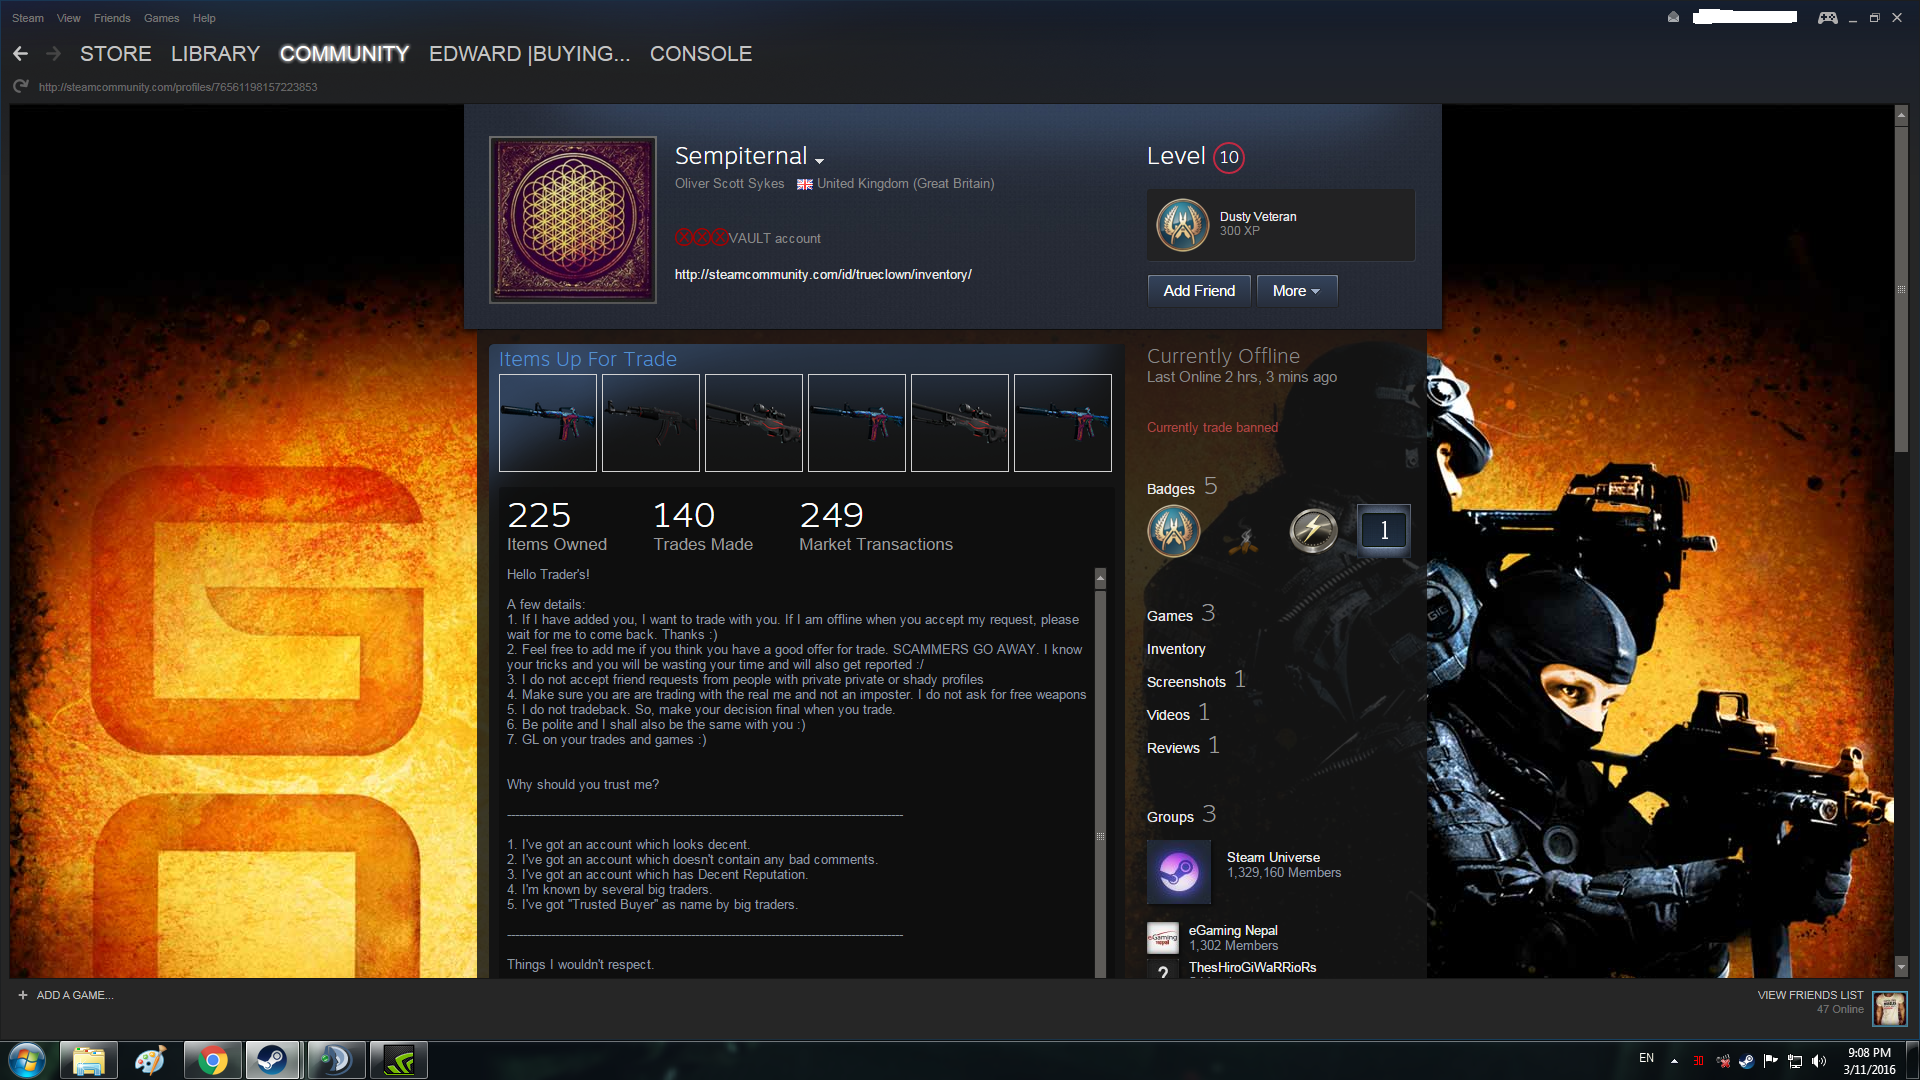1920x1080 pixels.
Task: Open Big Picture mode controller icon
Action: (1827, 18)
